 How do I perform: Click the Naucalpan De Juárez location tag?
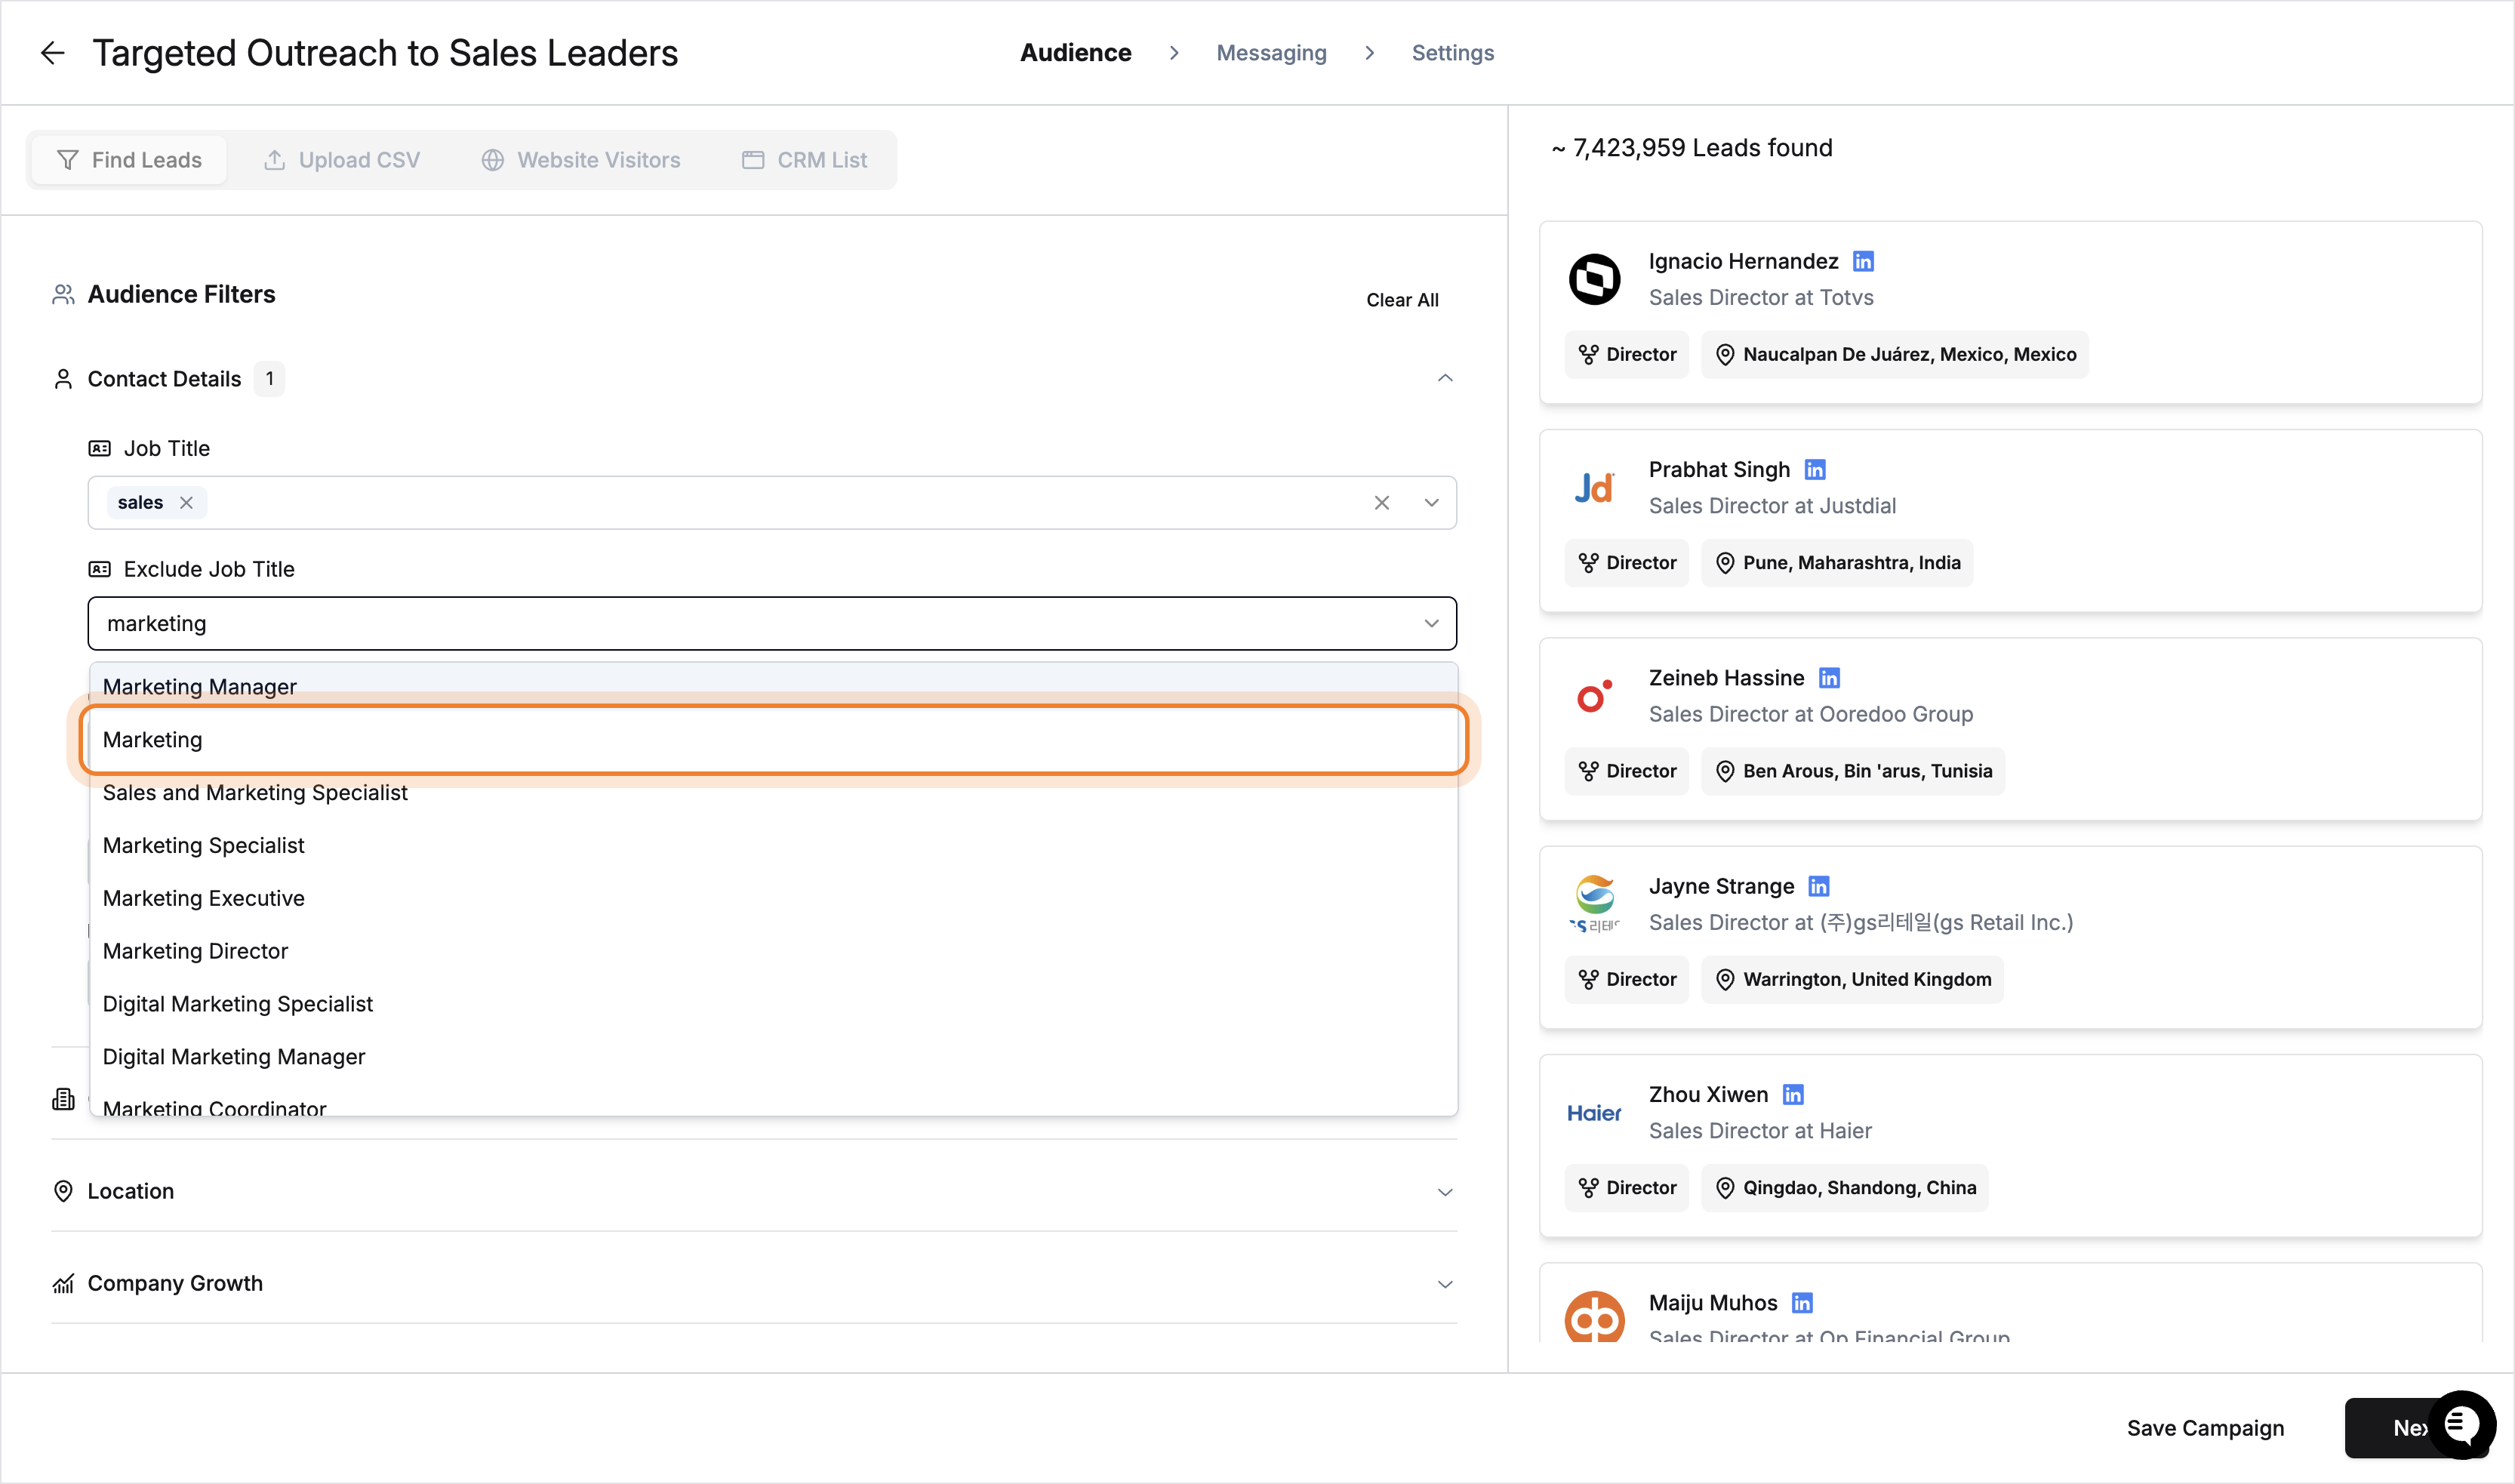point(1894,354)
